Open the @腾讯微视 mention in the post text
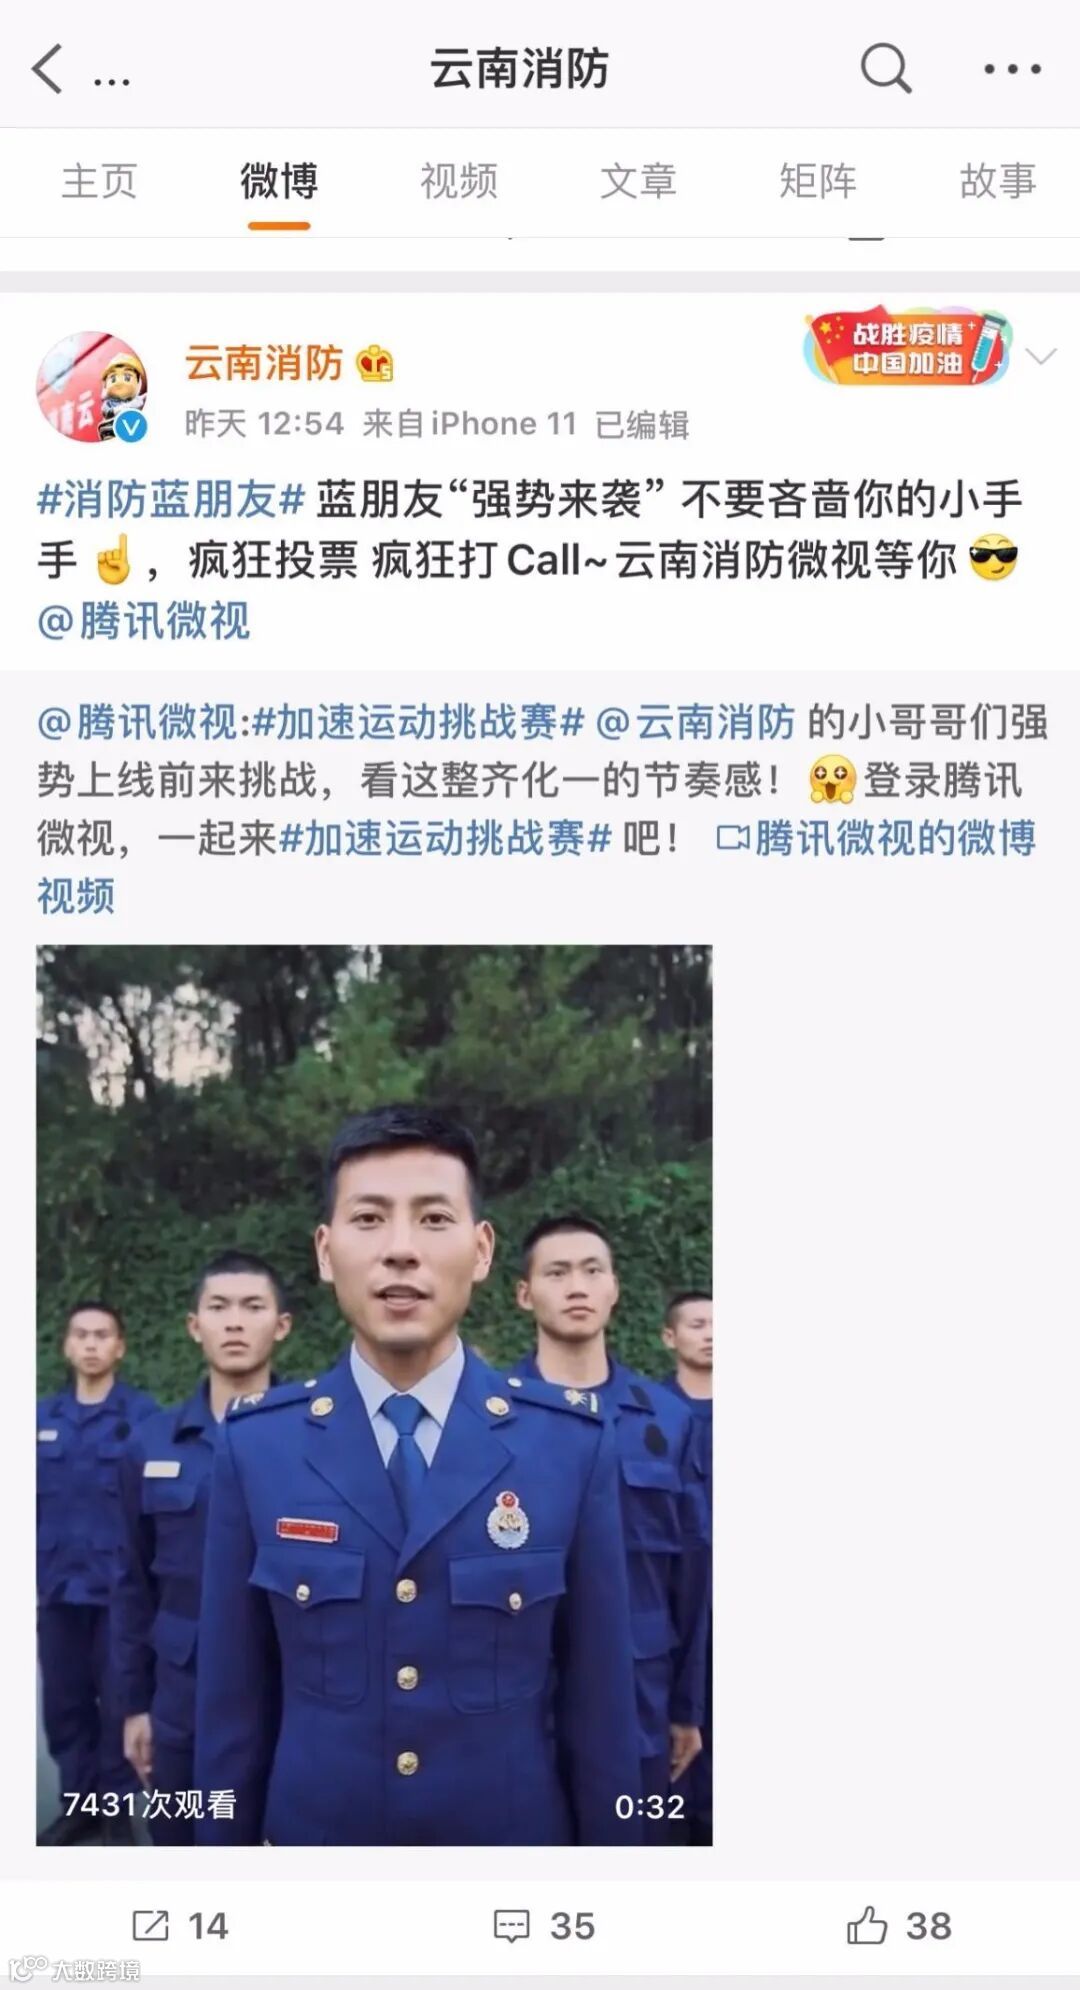The height and width of the screenshot is (1990, 1080). tap(143, 620)
